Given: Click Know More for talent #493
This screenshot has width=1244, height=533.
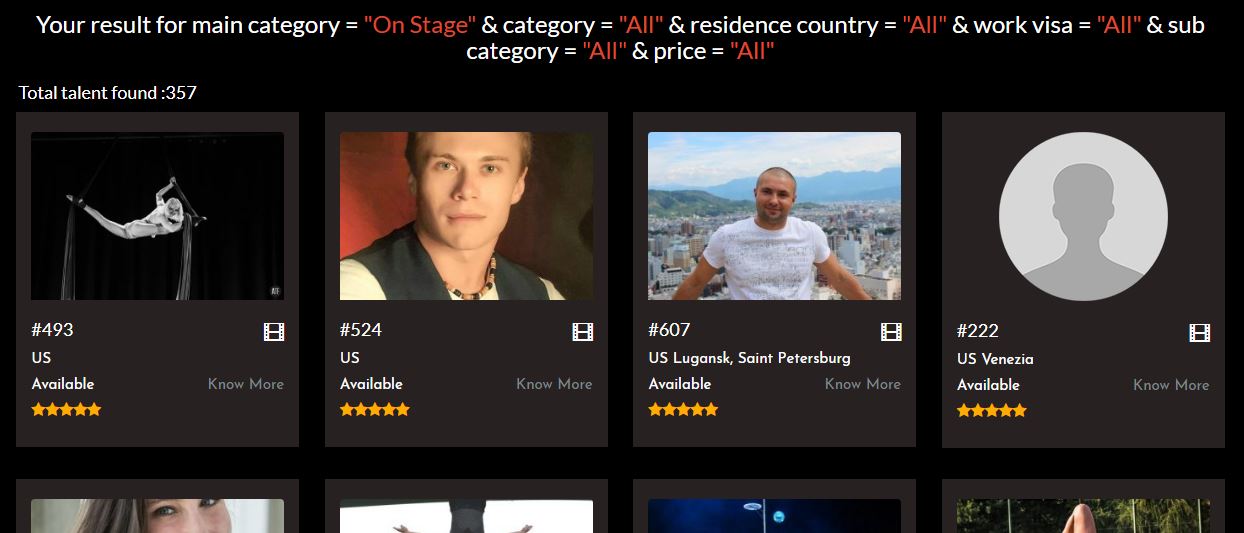Looking at the screenshot, I should pos(246,384).
